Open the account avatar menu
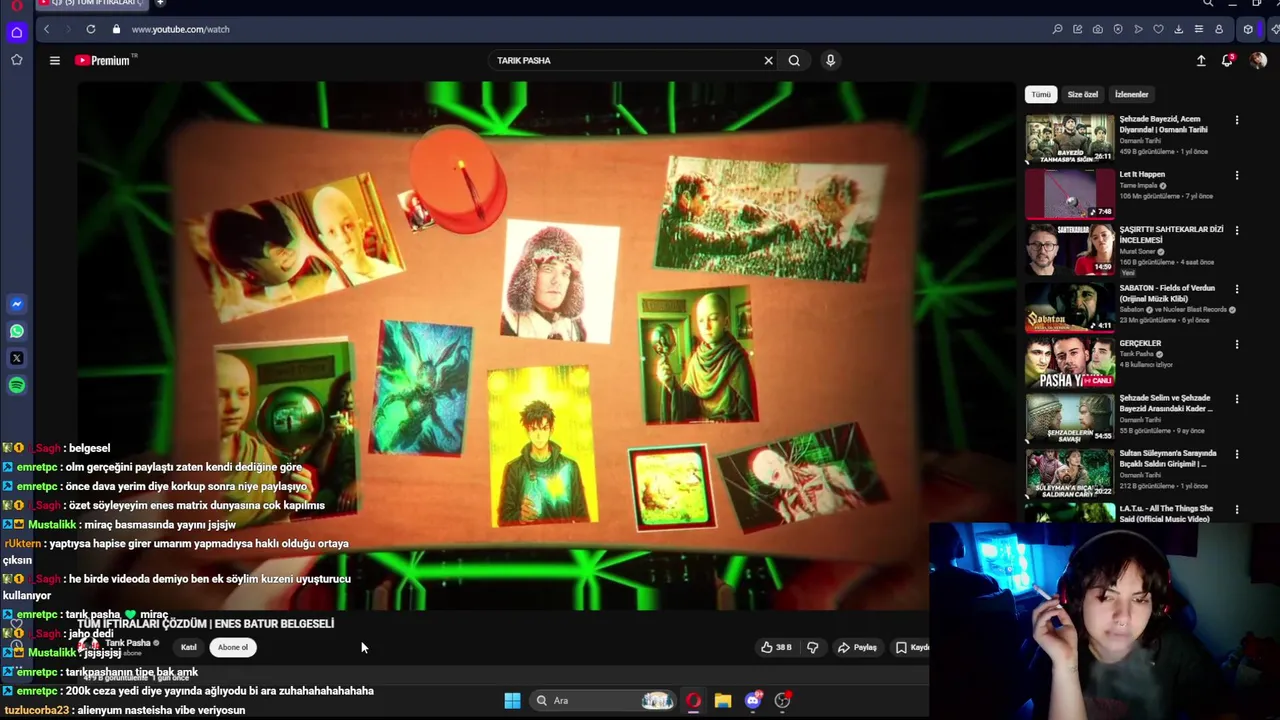 click(1258, 60)
